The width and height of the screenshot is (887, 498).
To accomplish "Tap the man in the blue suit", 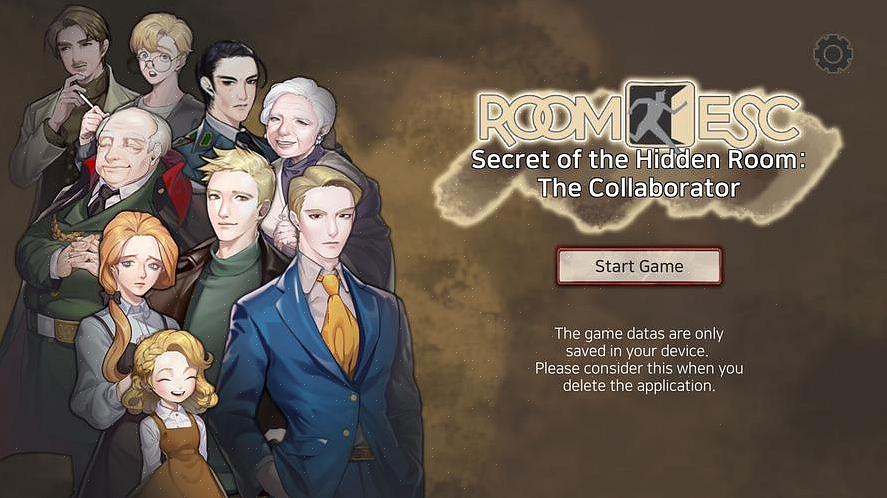I will point(322,340).
